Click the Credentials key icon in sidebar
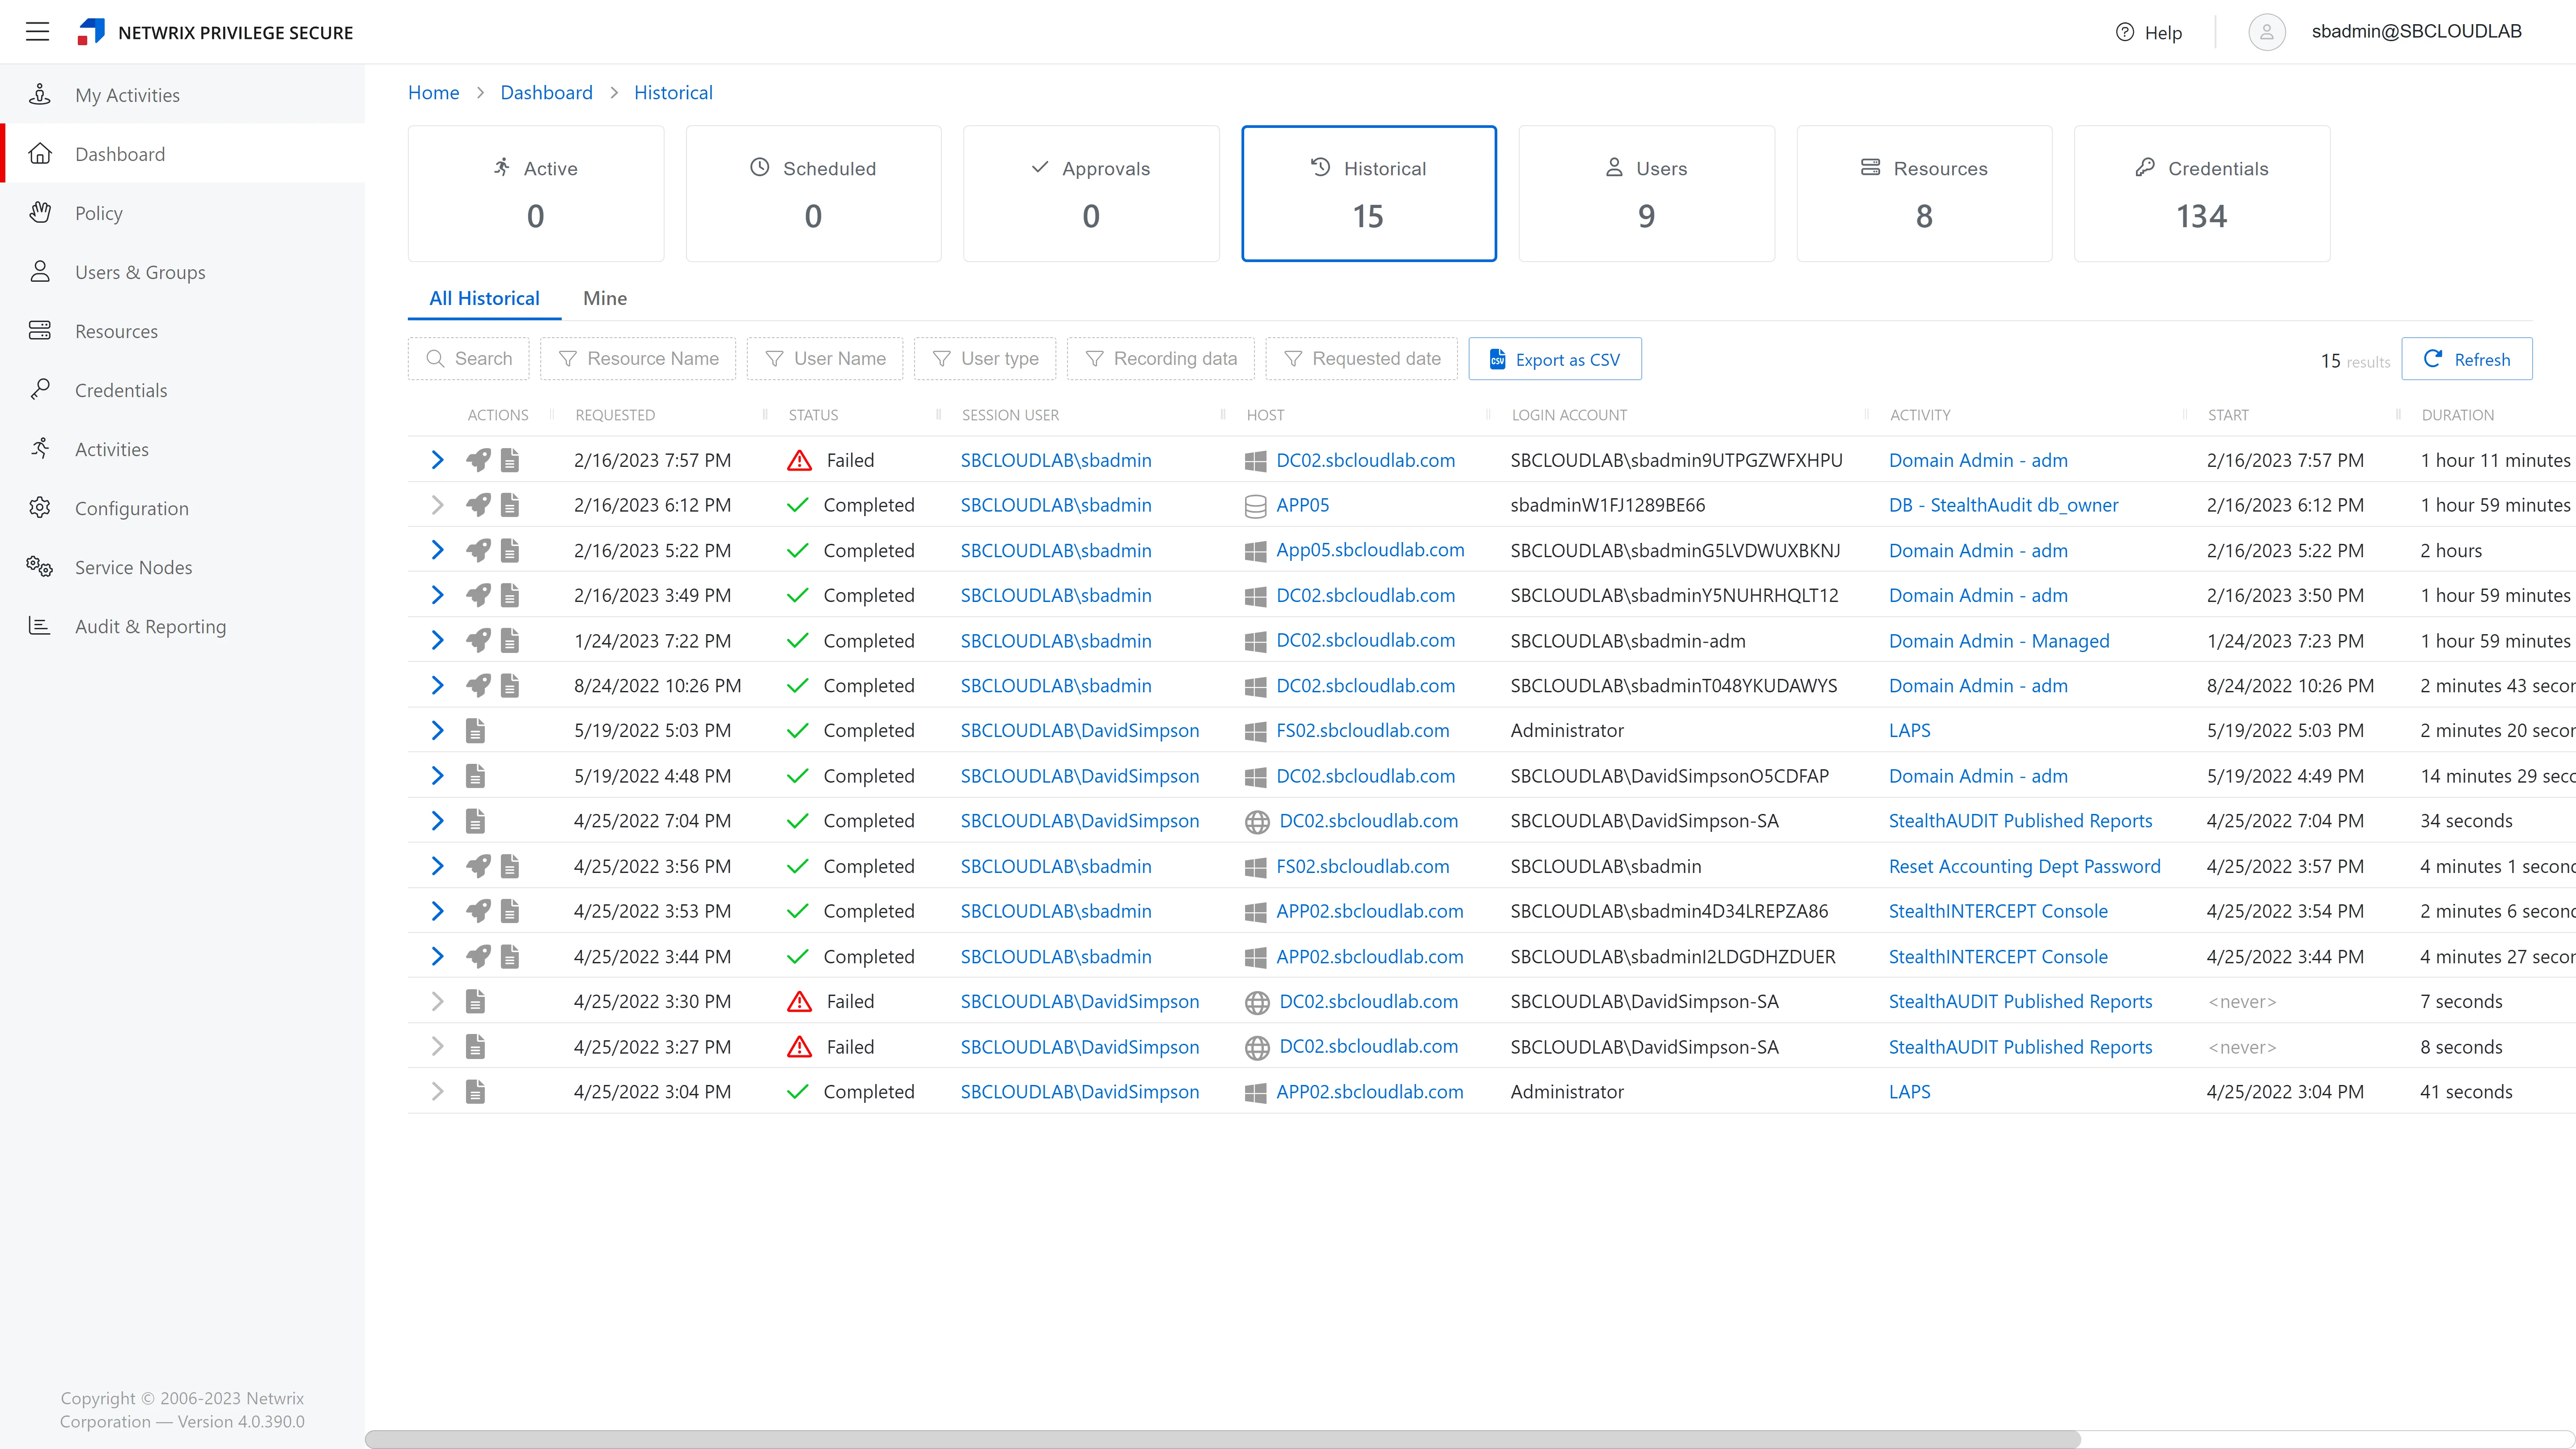 click(x=40, y=389)
